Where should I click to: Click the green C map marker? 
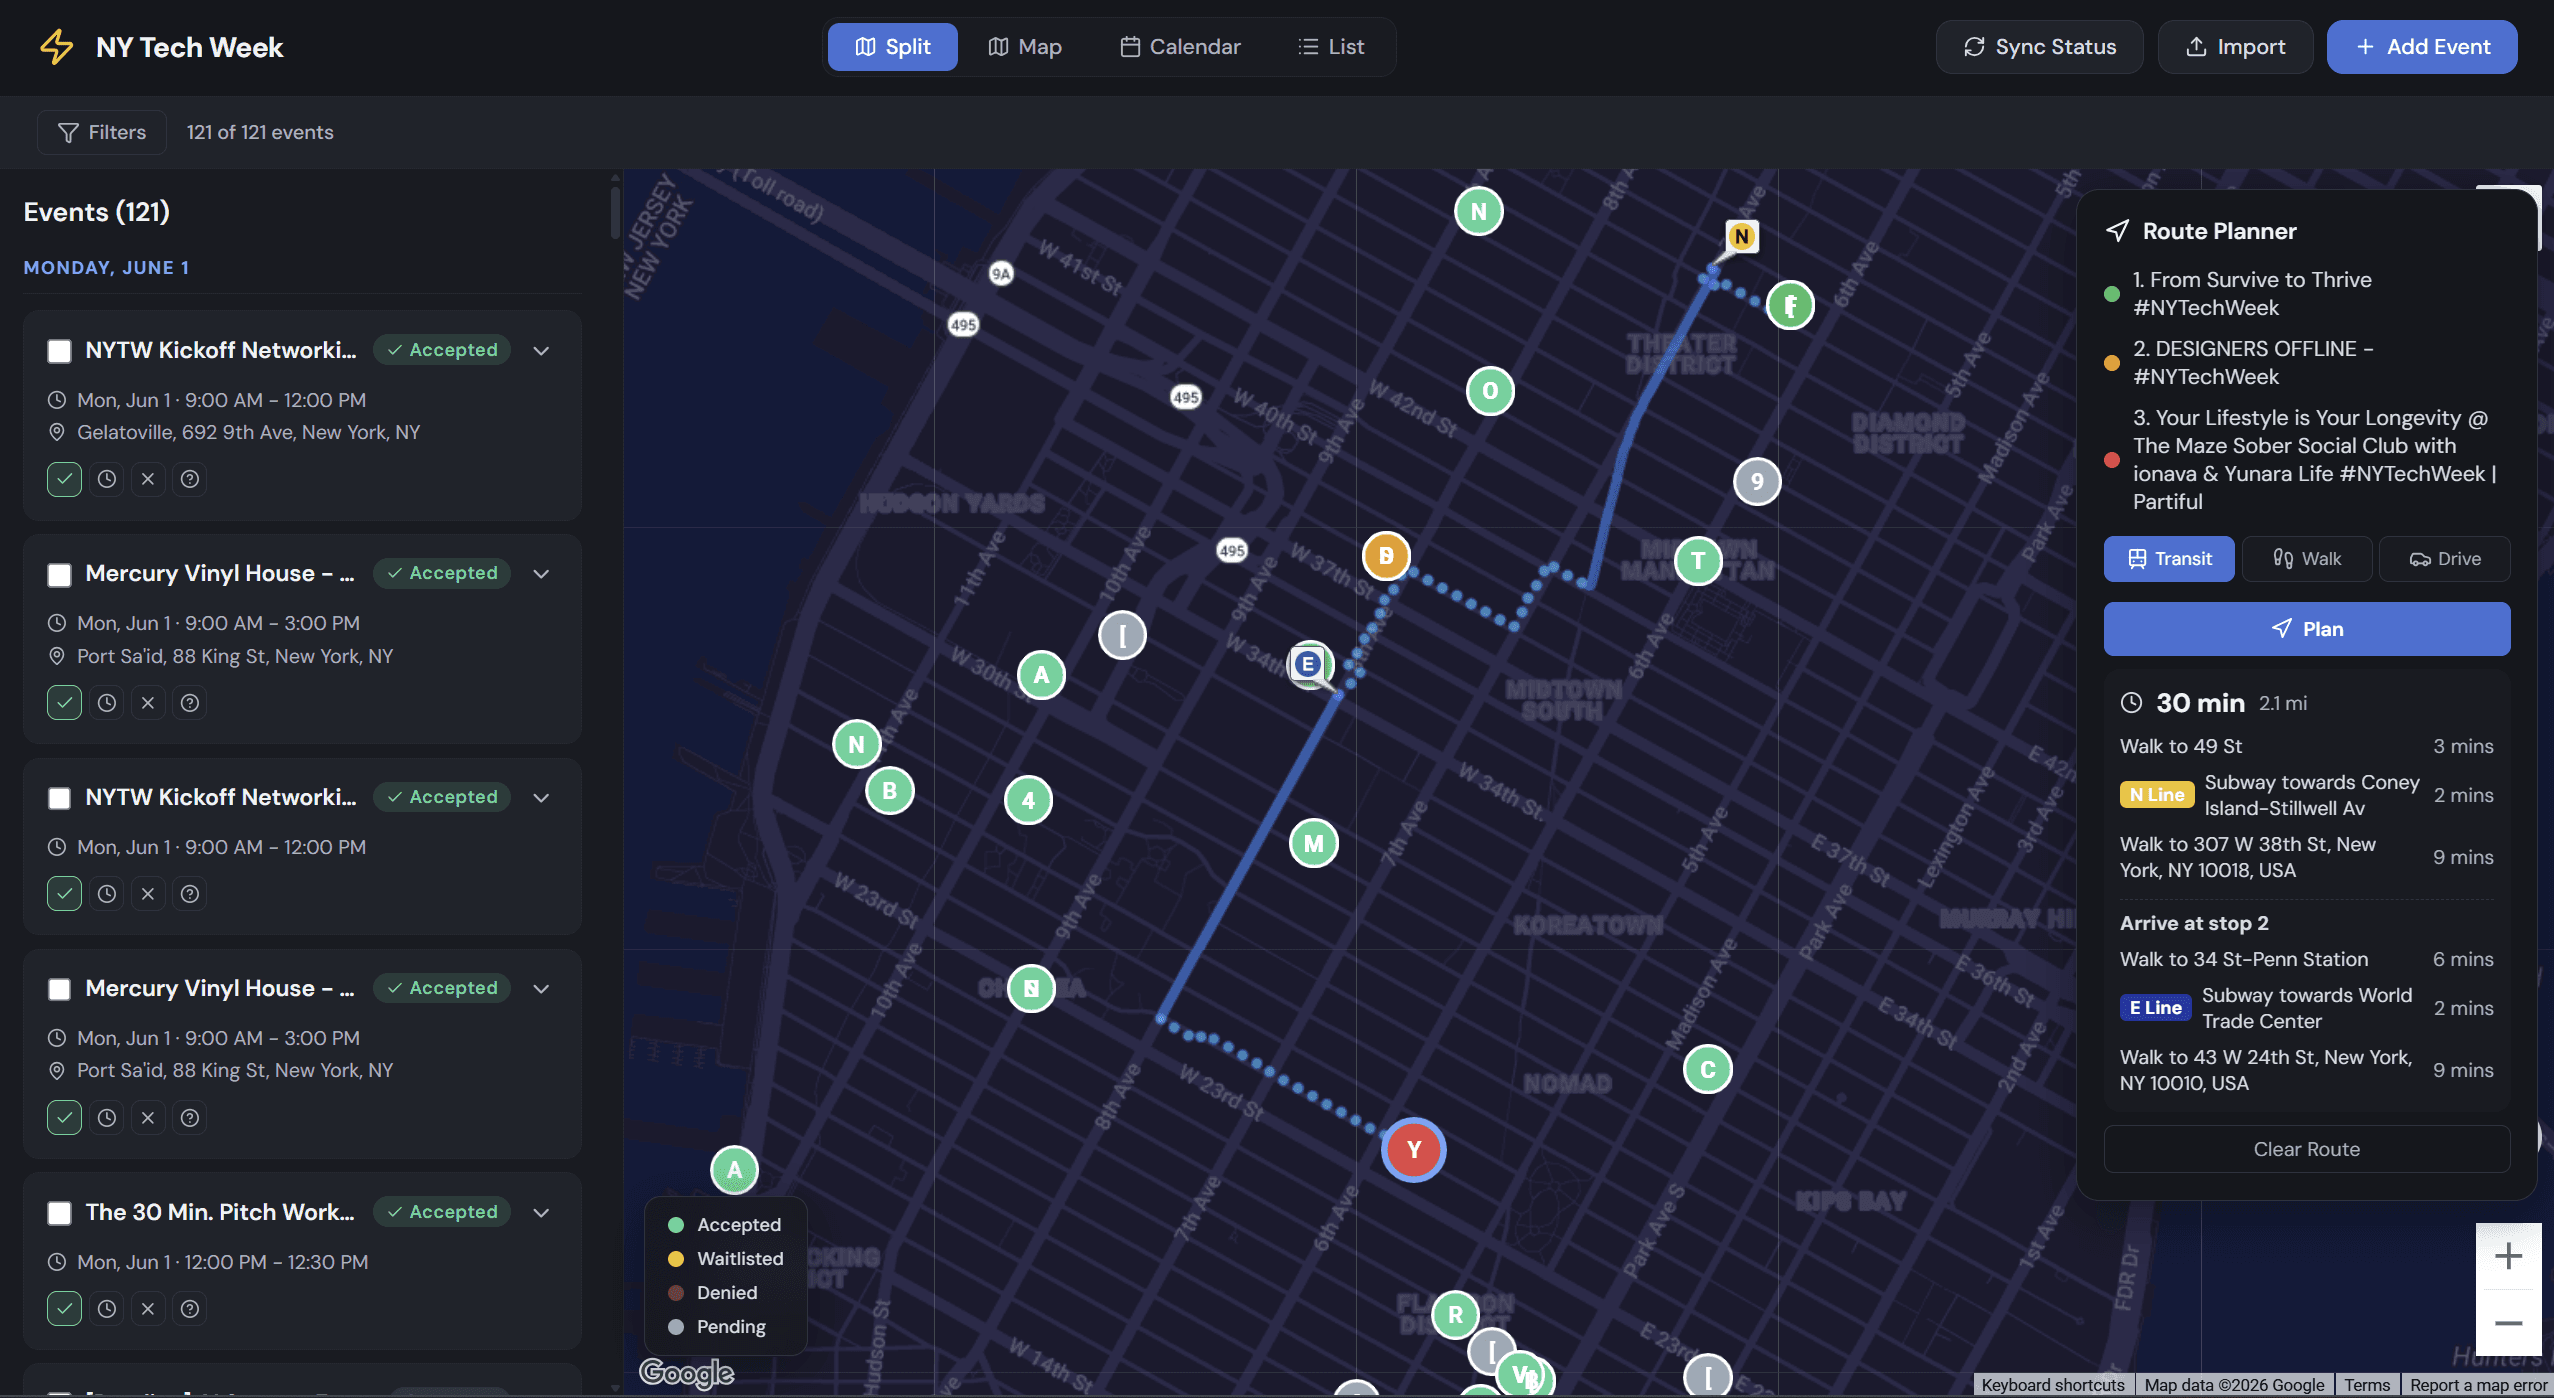point(1708,1070)
